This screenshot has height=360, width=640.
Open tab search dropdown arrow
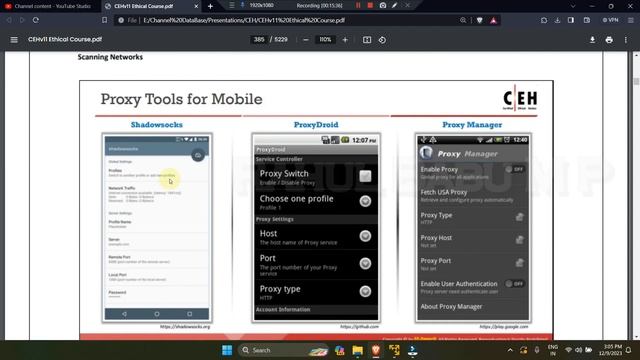(x=573, y=6)
